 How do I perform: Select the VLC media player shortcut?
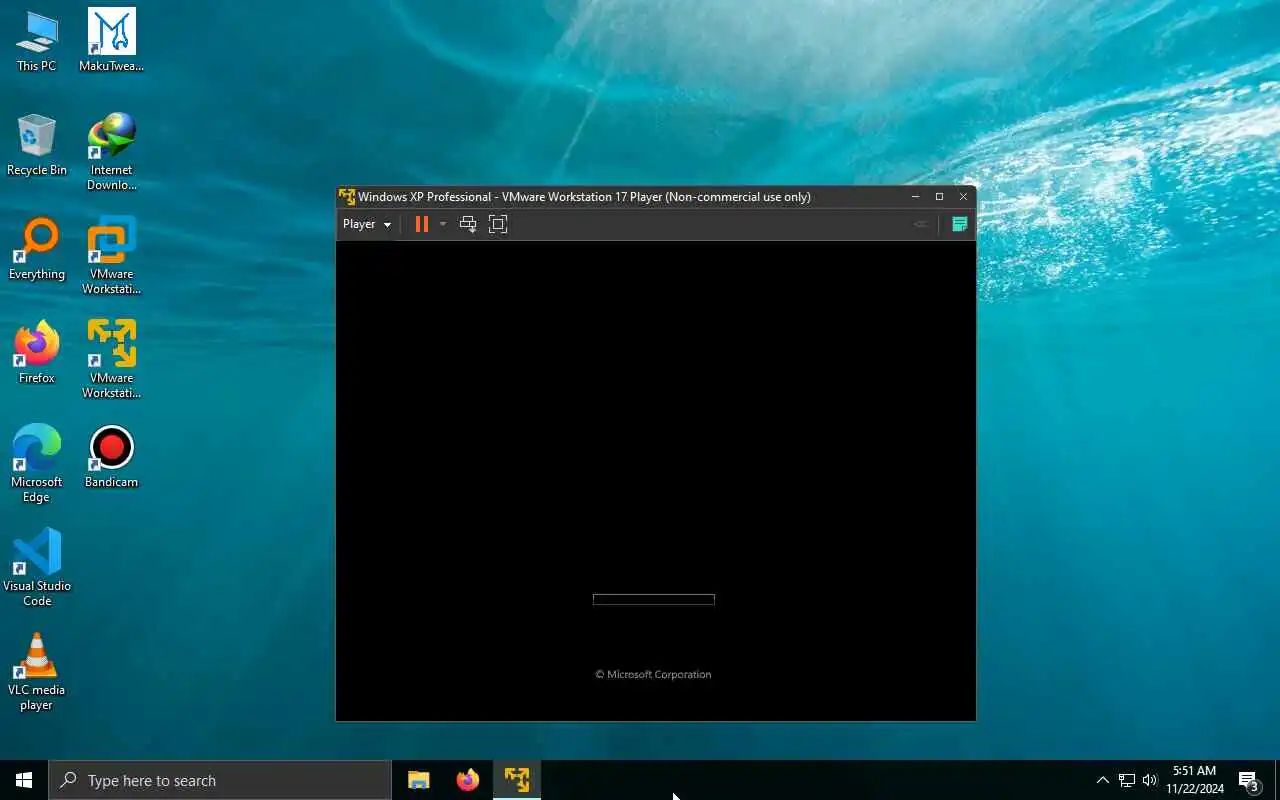click(x=37, y=672)
